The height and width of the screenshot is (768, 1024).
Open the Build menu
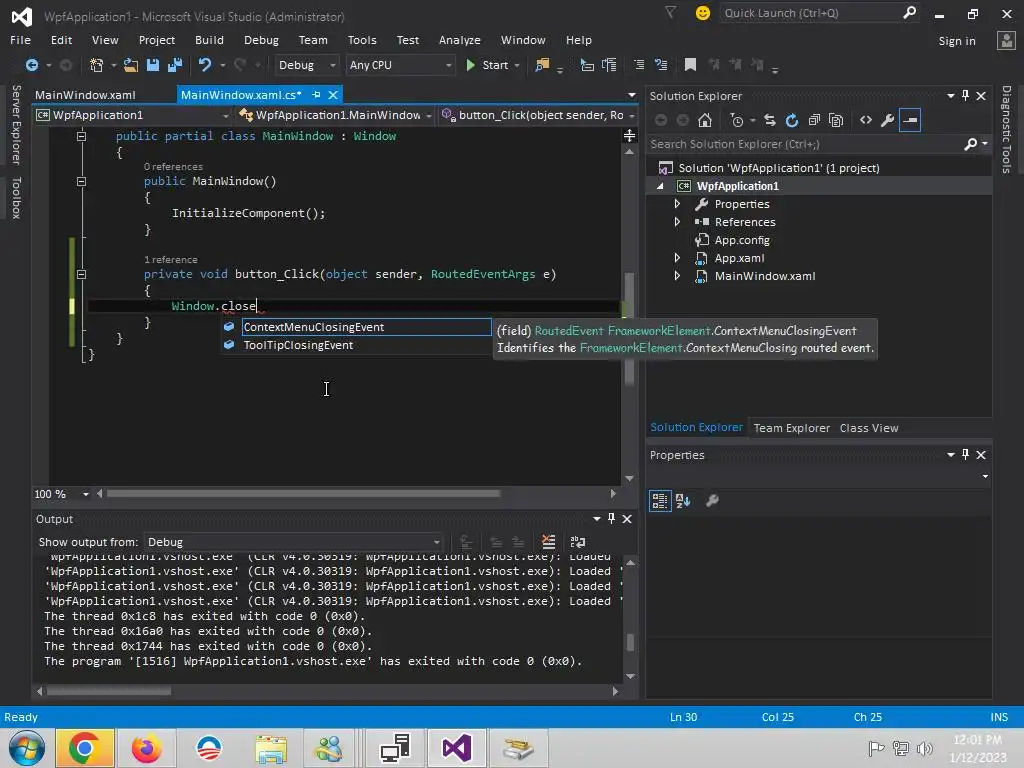209,40
